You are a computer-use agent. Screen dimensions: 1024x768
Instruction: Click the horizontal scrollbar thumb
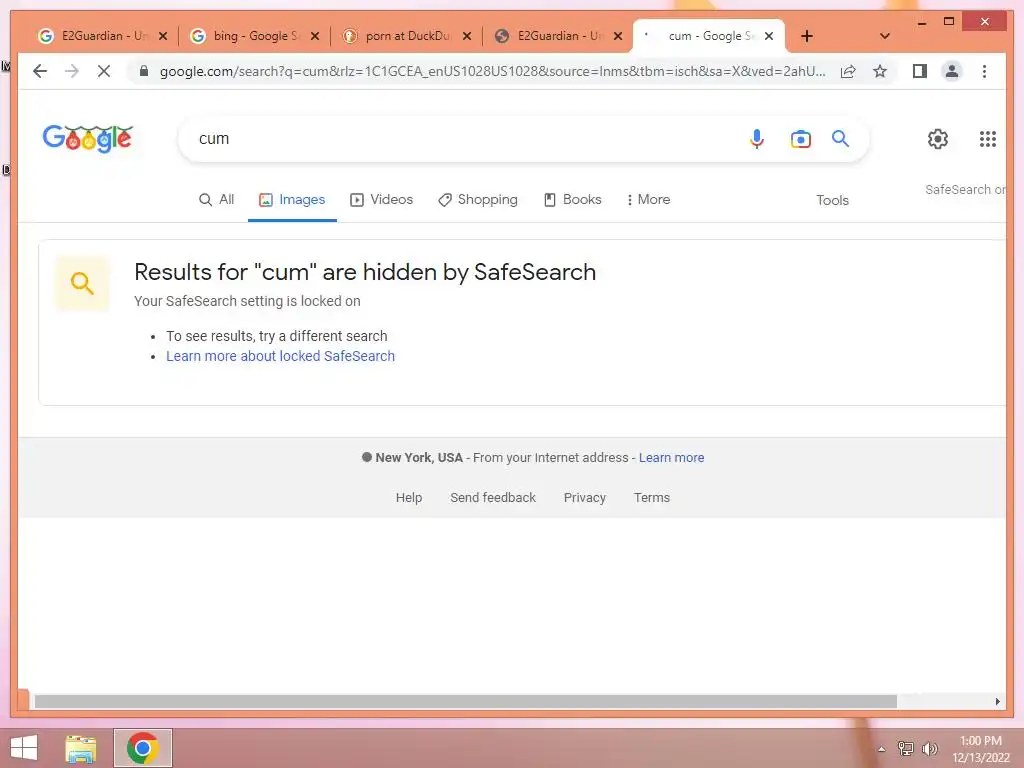tap(466, 701)
